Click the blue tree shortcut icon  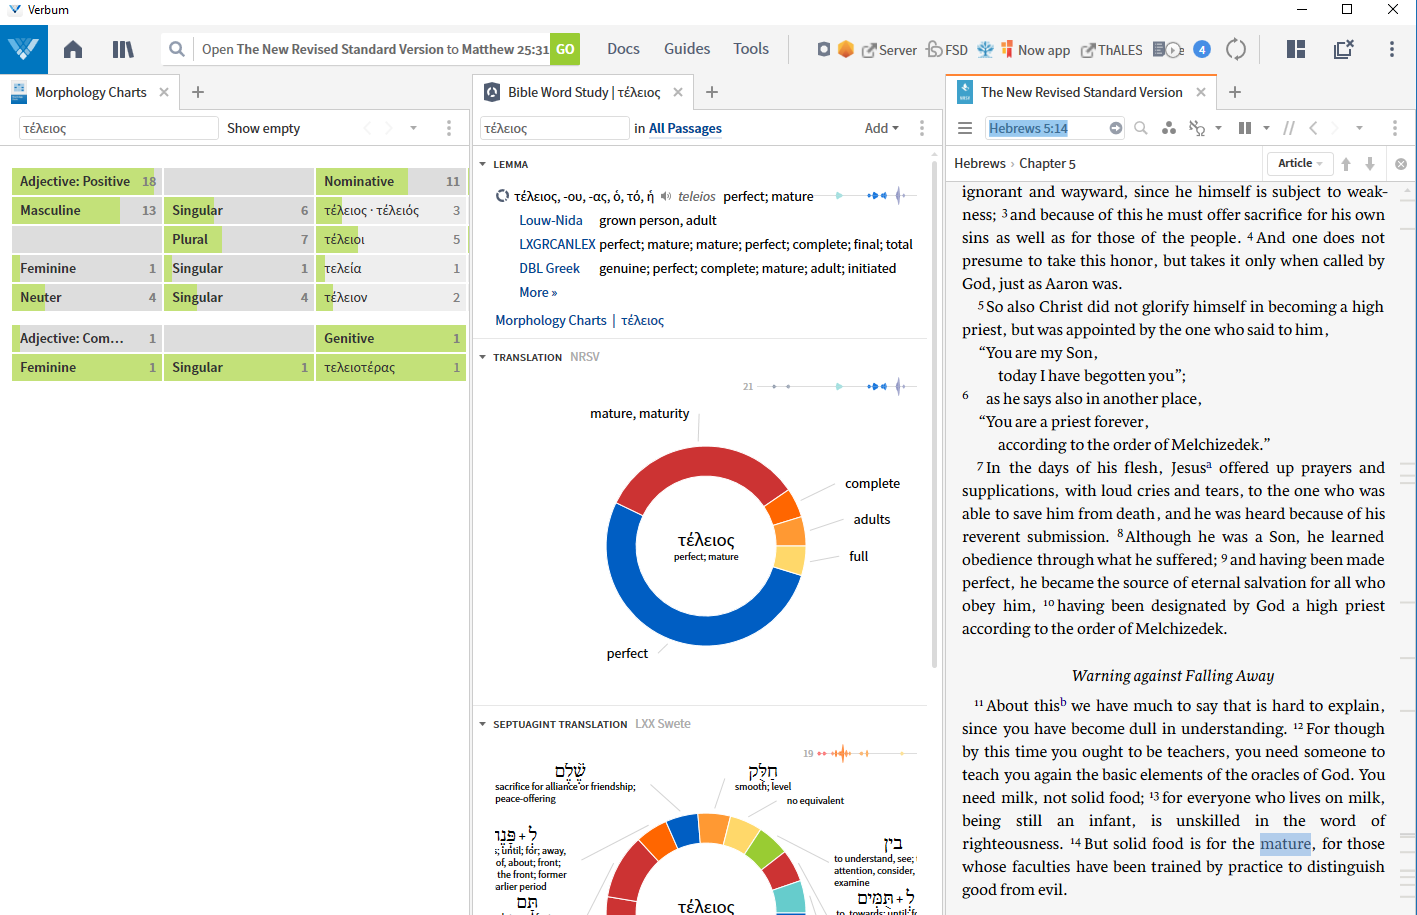(x=986, y=49)
